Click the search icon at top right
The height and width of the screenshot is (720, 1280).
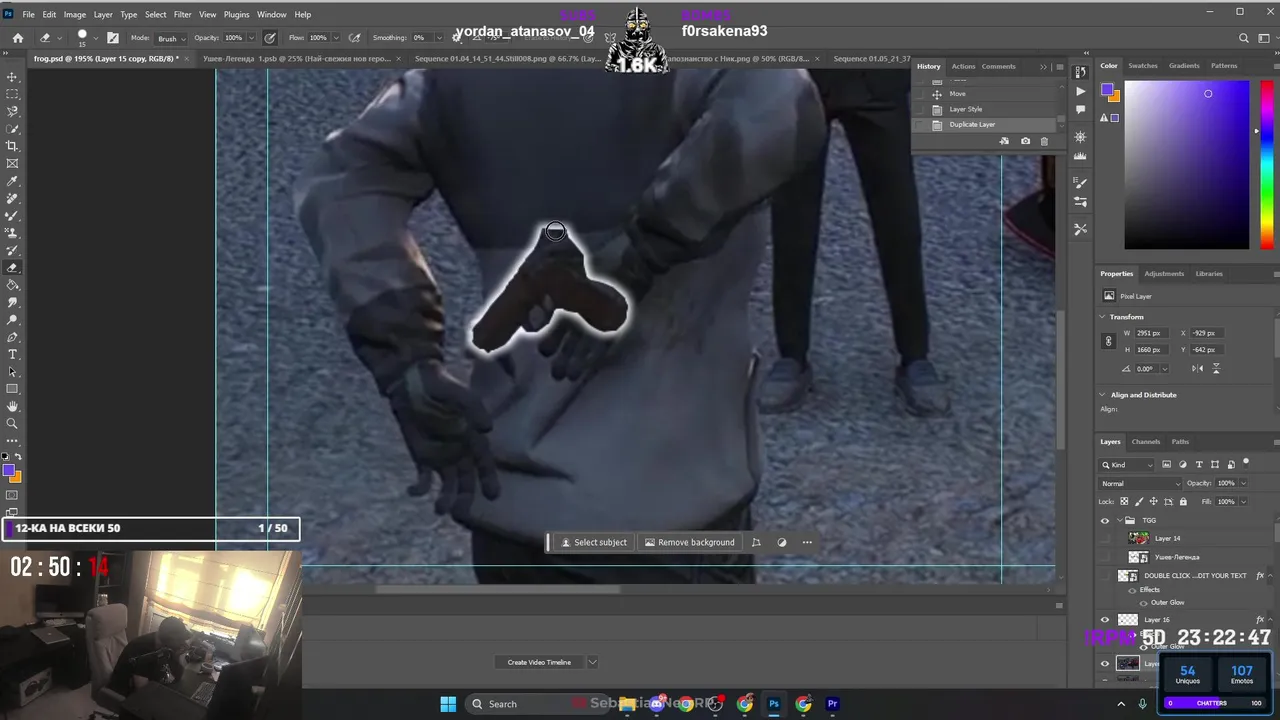pos(1244,38)
